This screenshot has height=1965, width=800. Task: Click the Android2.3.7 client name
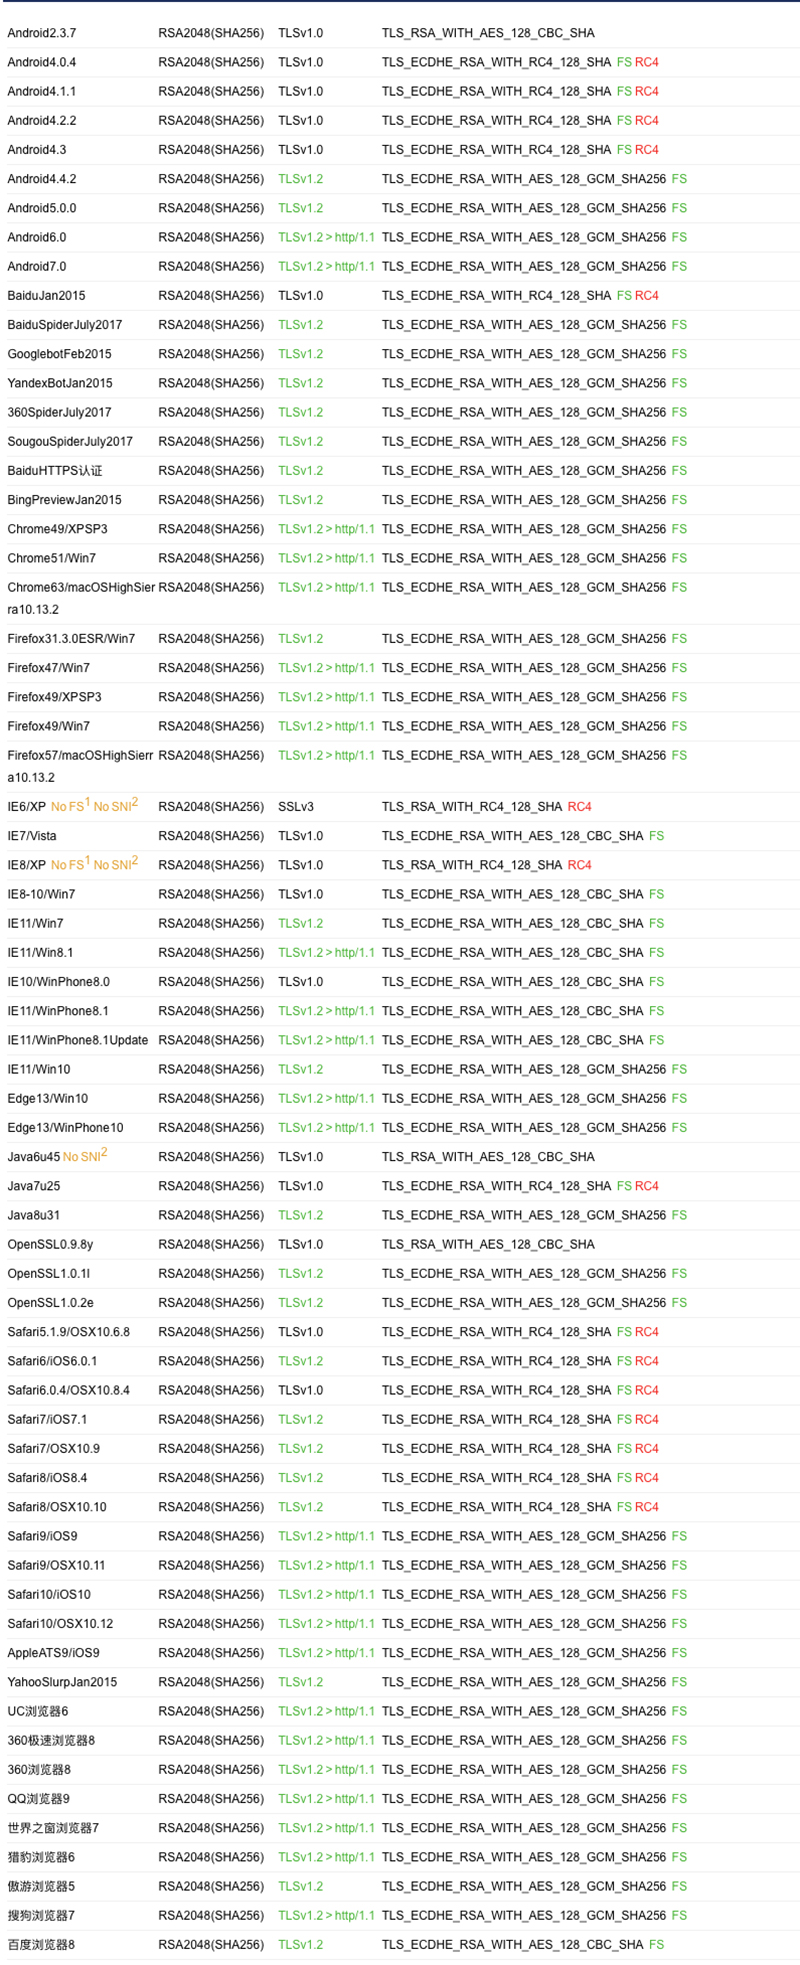(42, 33)
